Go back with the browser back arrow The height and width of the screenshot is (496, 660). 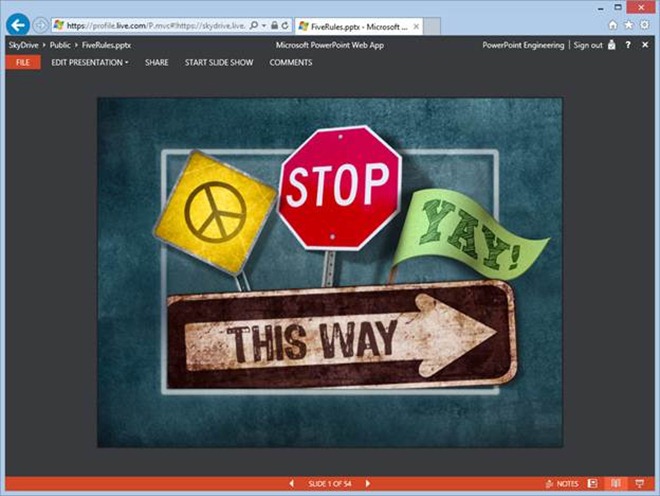[x=18, y=25]
